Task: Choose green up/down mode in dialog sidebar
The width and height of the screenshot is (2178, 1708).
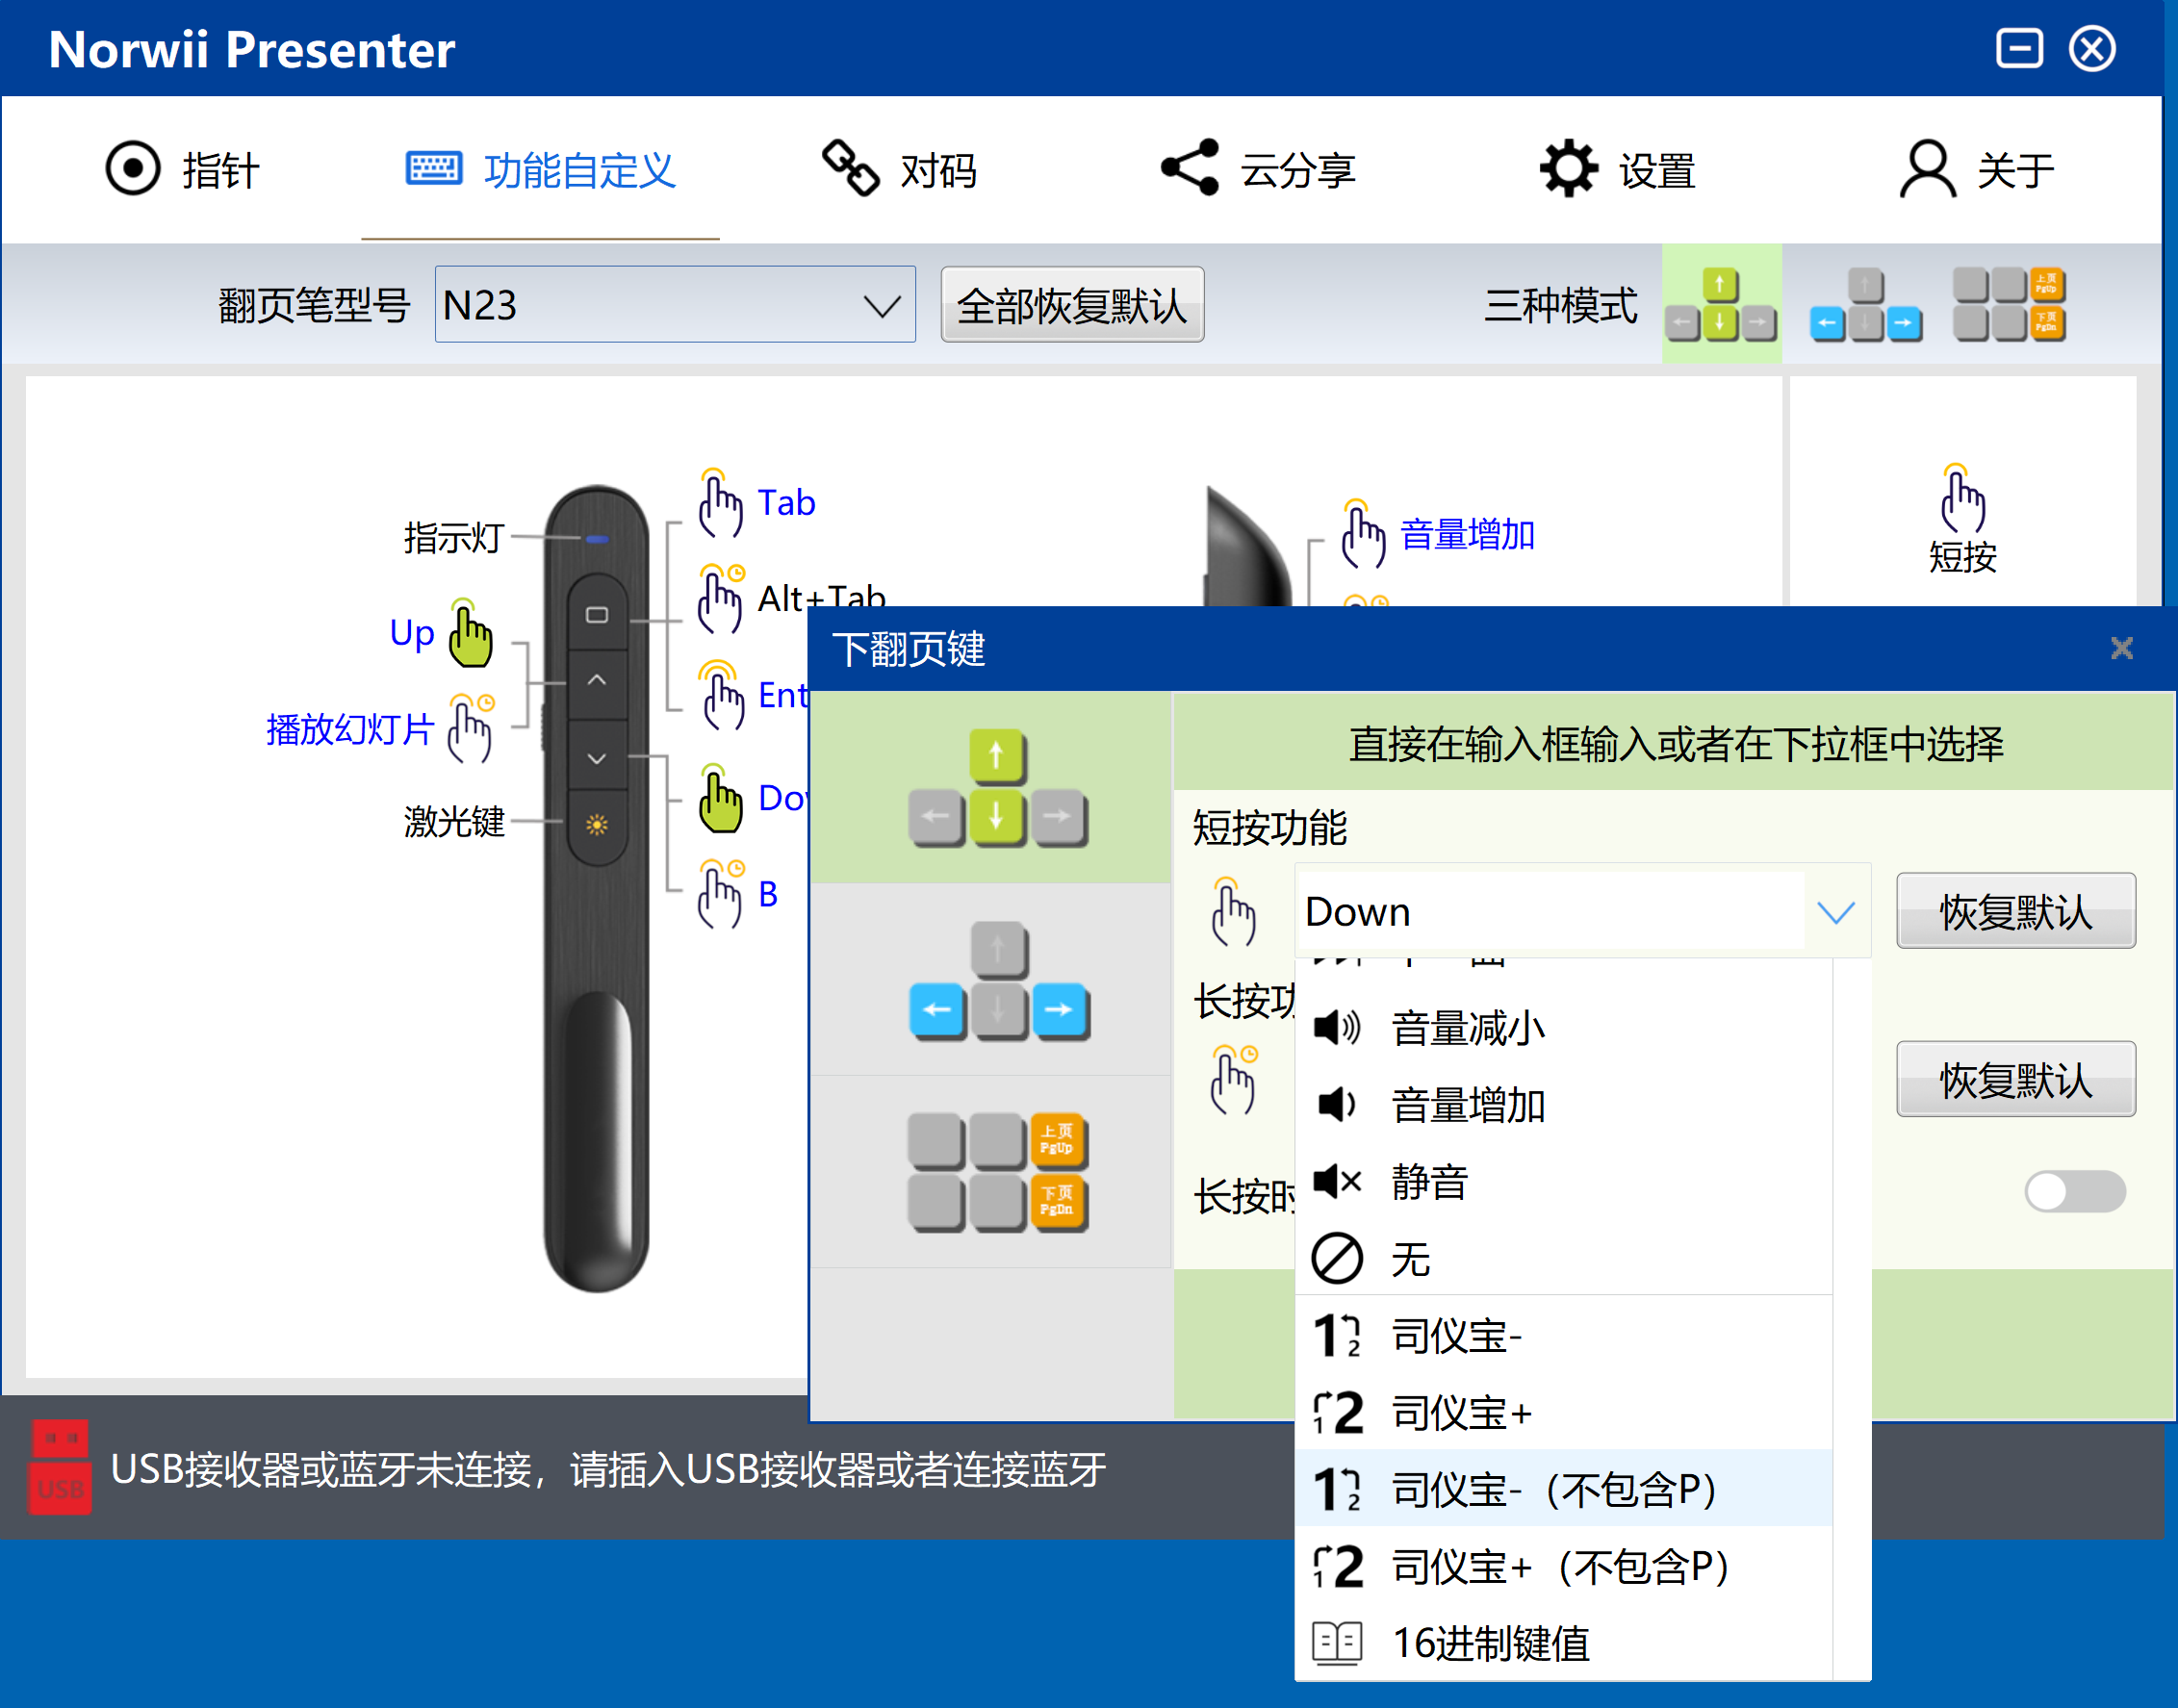Action: (990, 788)
